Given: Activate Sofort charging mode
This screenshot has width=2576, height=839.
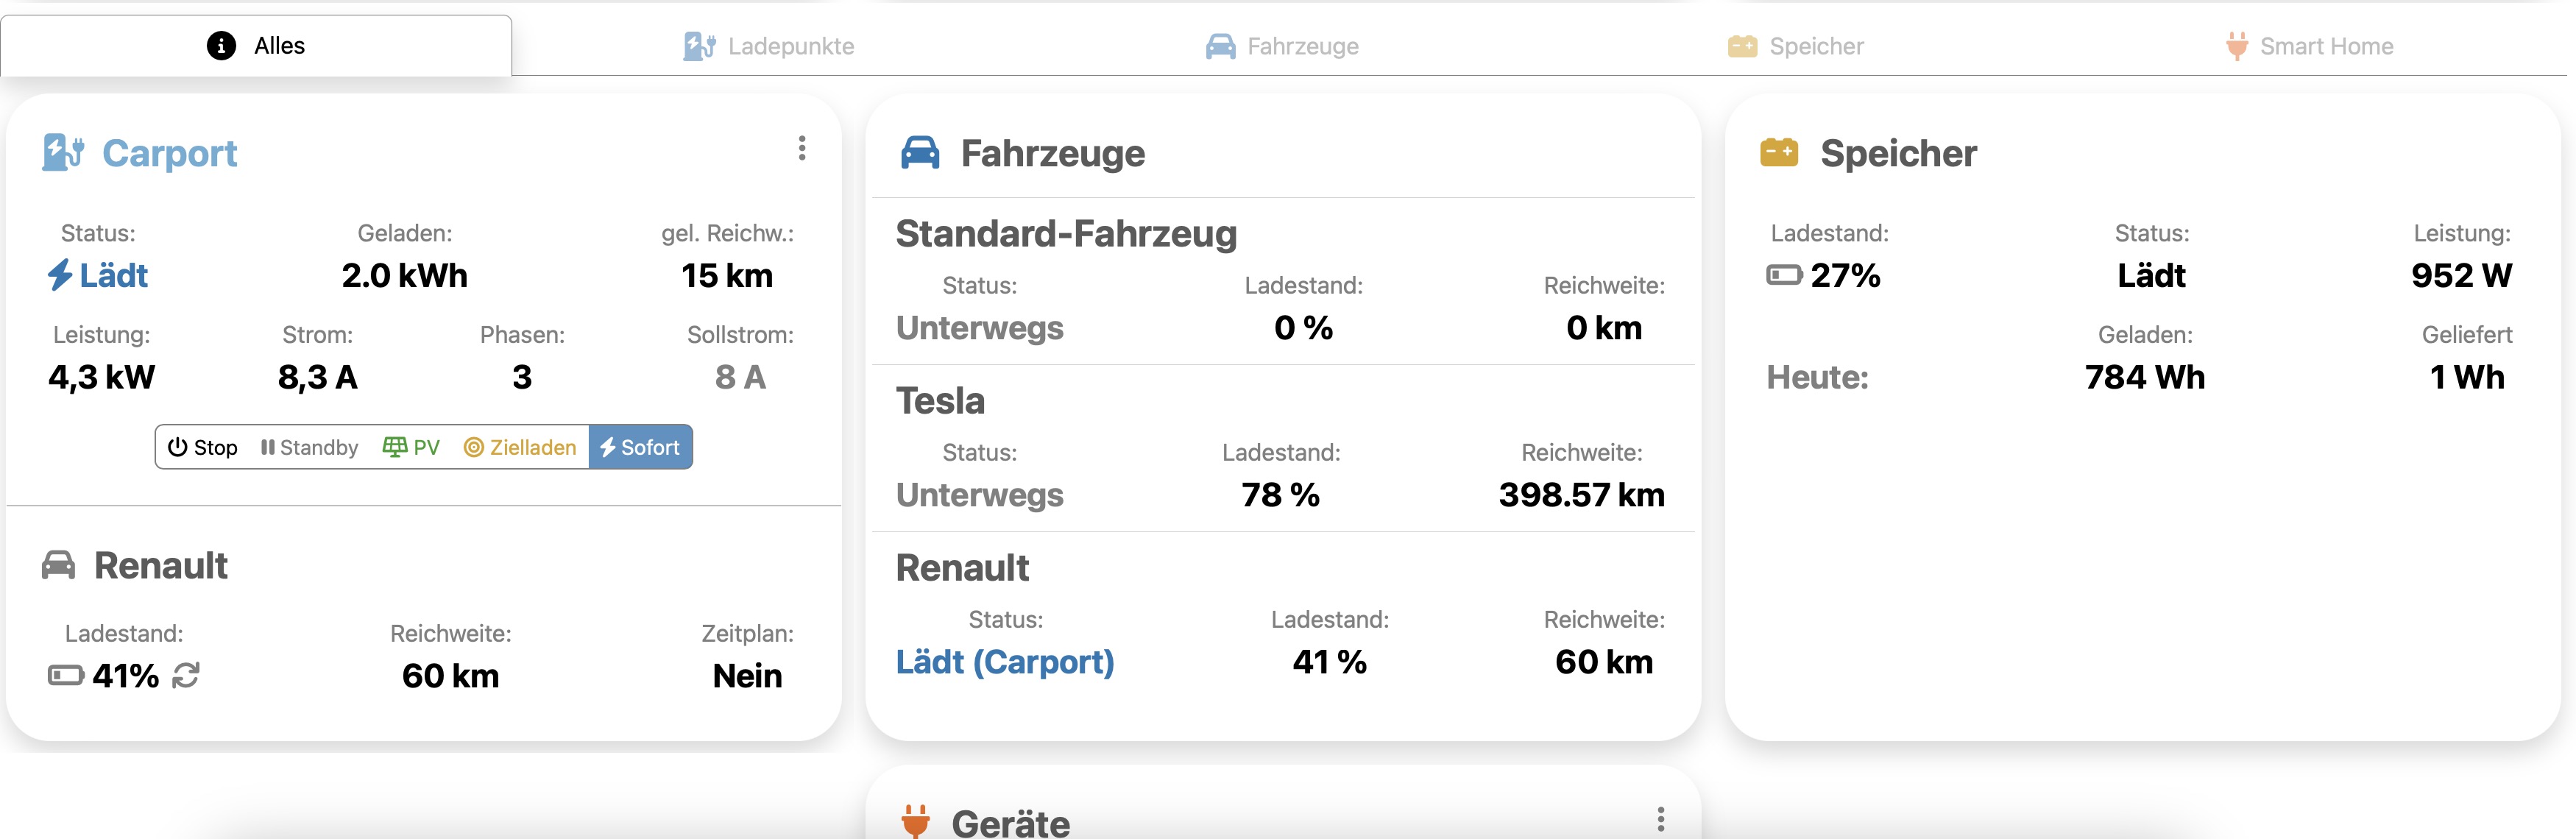Looking at the screenshot, I should pos(640,447).
